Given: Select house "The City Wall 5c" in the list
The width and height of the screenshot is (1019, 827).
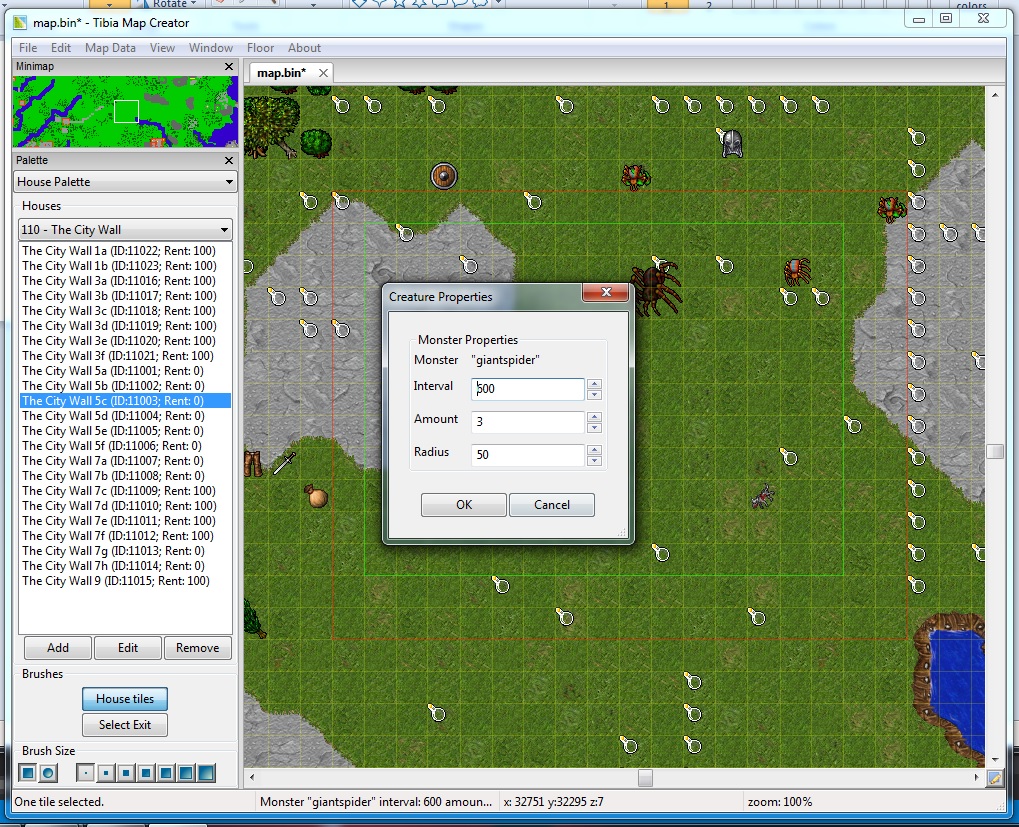Looking at the screenshot, I should [x=125, y=401].
